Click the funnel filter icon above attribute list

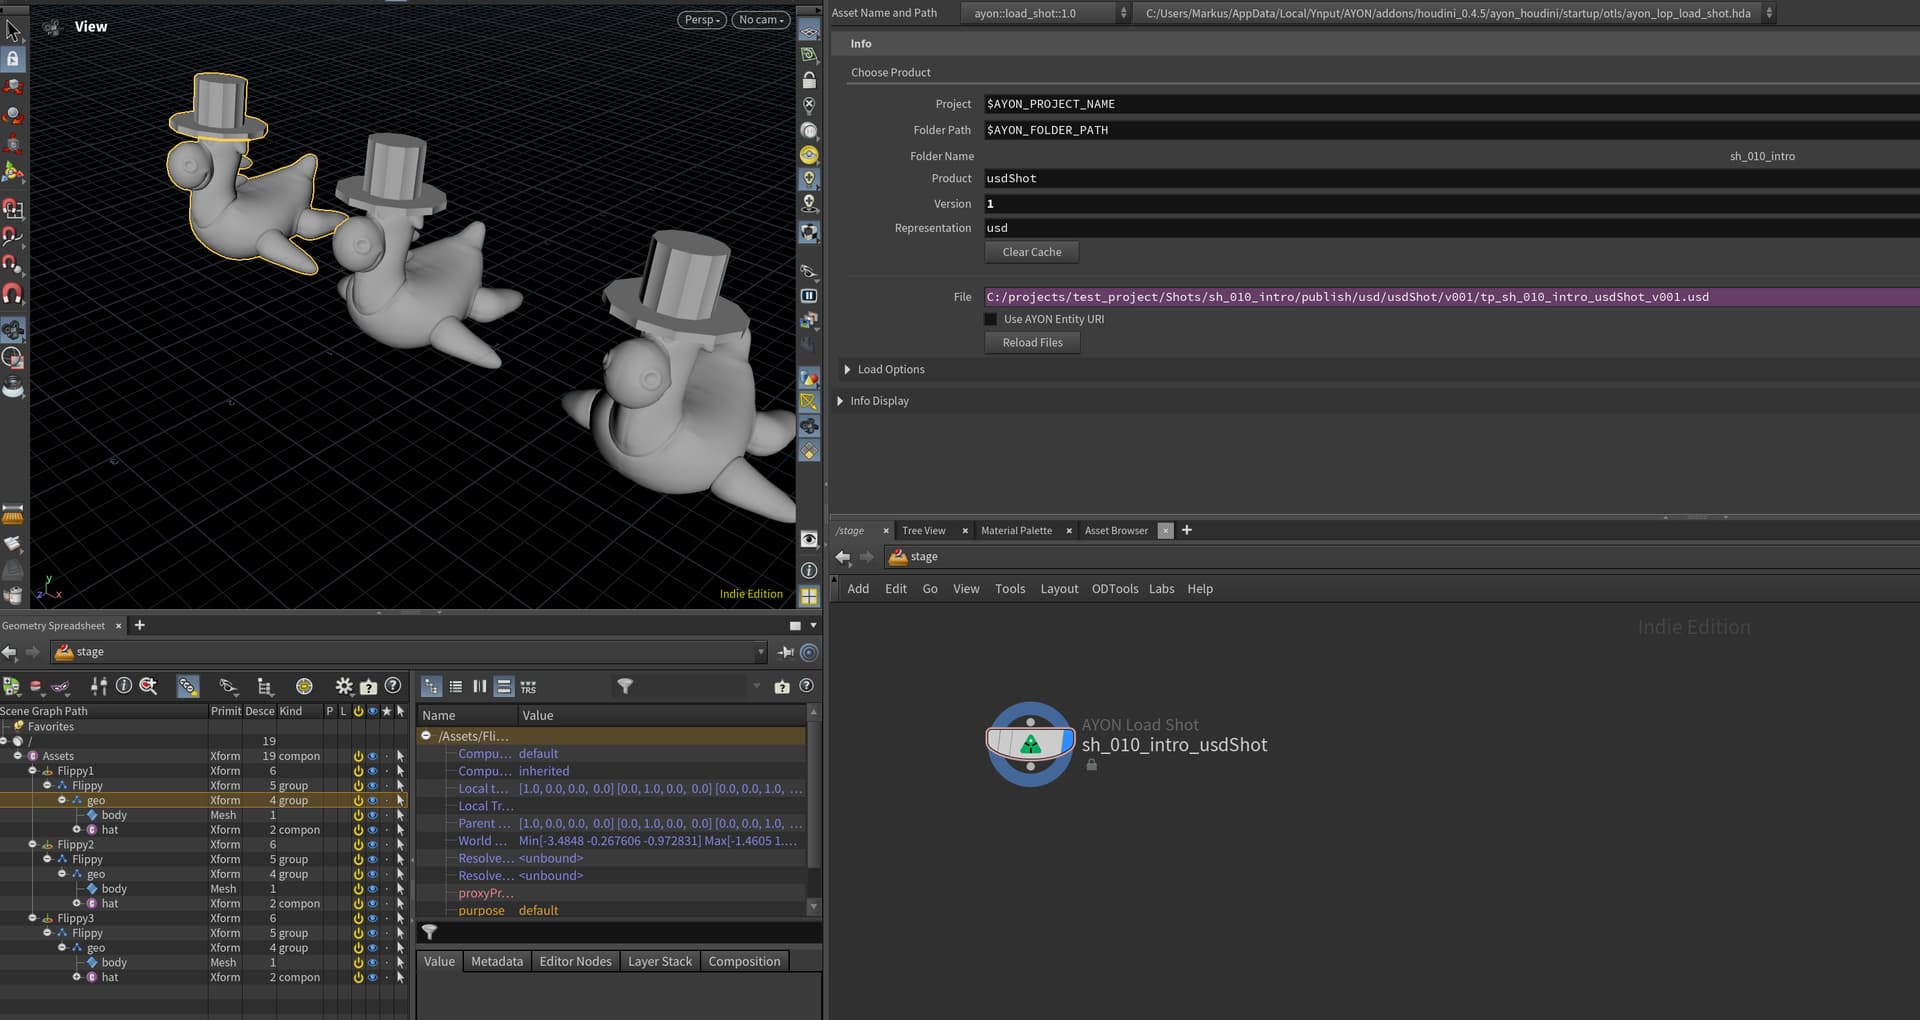[x=625, y=686]
